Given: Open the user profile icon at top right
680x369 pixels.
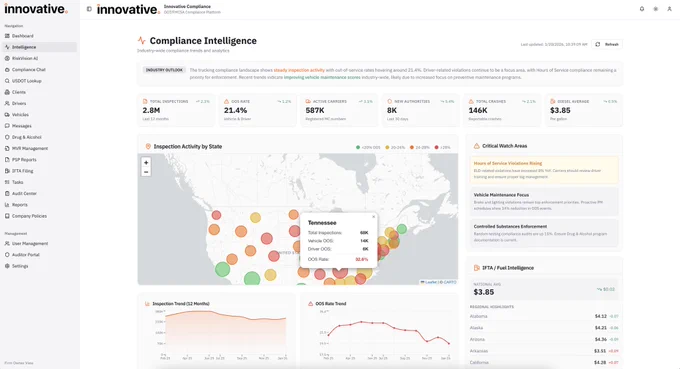Looking at the screenshot, I should [669, 9].
